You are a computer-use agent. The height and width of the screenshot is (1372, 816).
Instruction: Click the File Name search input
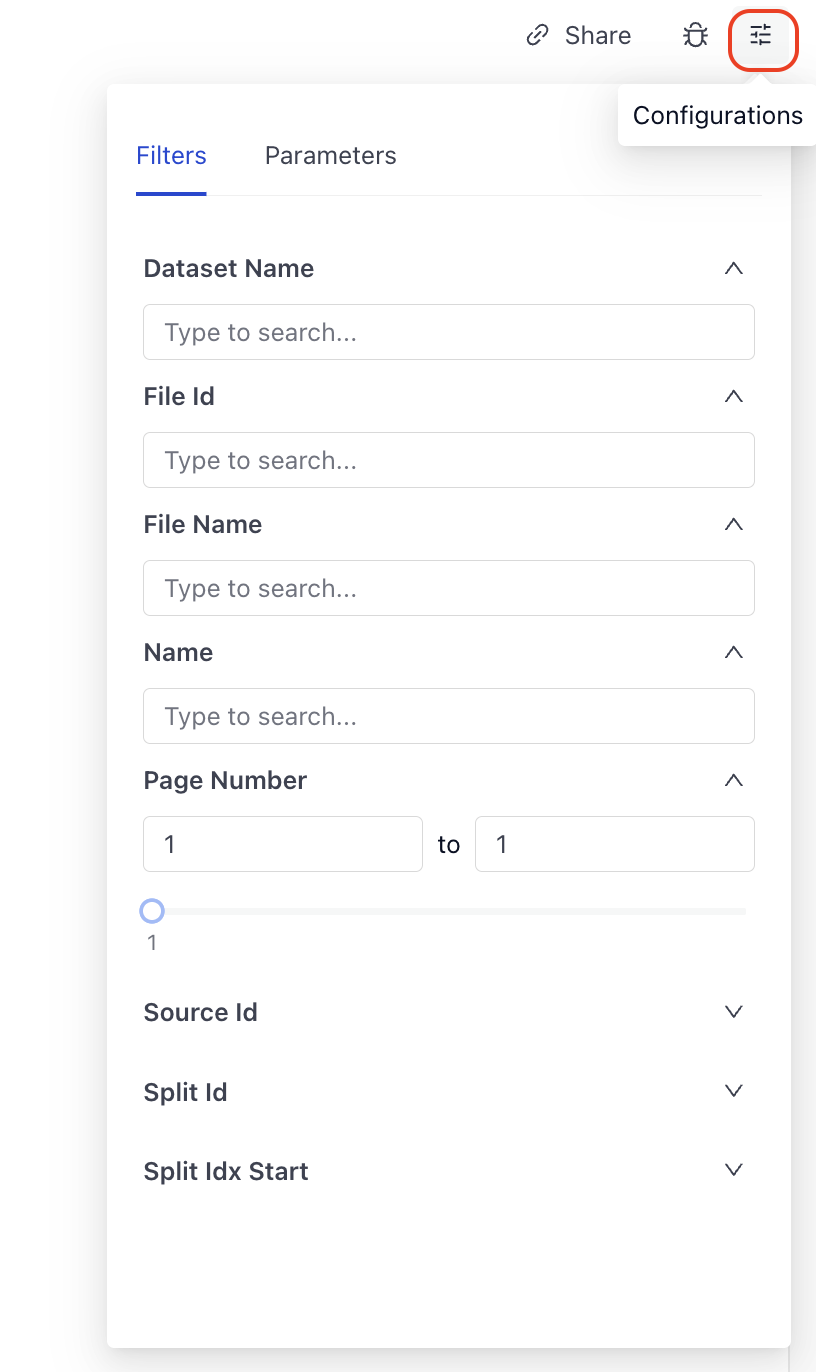pos(448,588)
